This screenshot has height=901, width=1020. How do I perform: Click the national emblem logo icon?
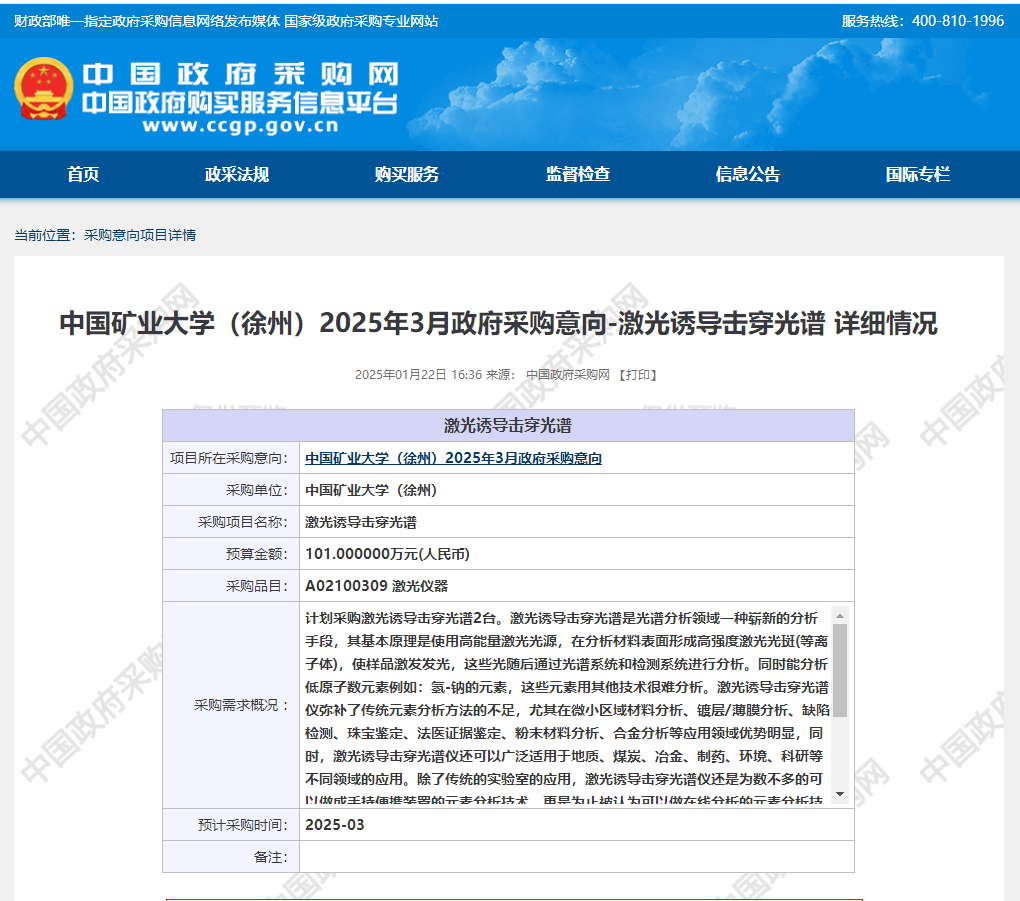pos(44,89)
